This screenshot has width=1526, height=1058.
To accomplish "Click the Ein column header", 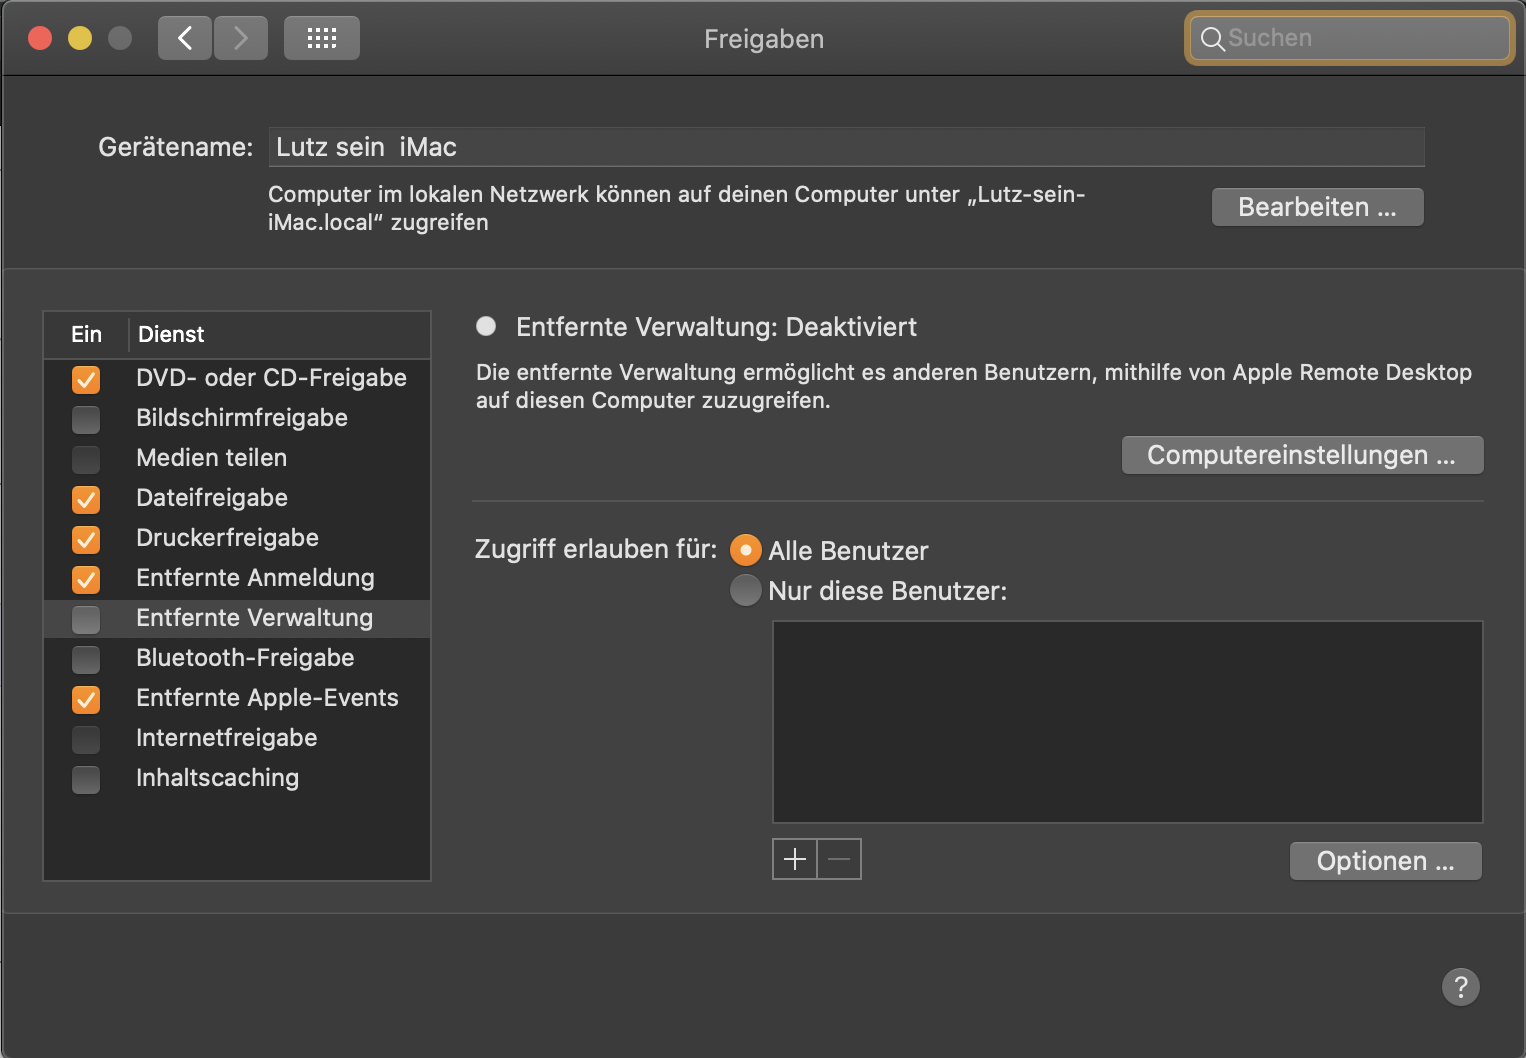I will (86, 335).
